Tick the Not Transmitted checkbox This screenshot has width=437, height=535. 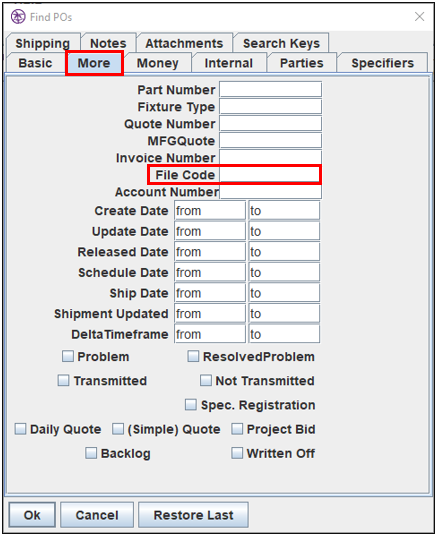[205, 380]
